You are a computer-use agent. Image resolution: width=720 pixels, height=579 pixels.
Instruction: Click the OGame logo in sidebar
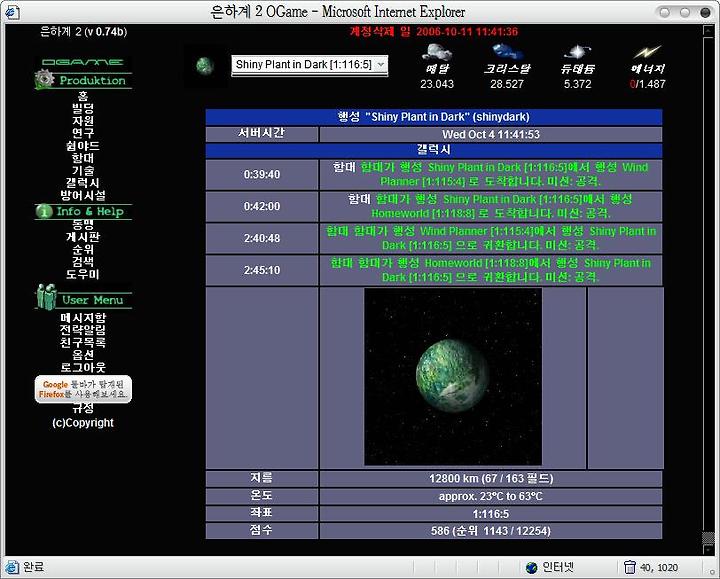point(83,62)
